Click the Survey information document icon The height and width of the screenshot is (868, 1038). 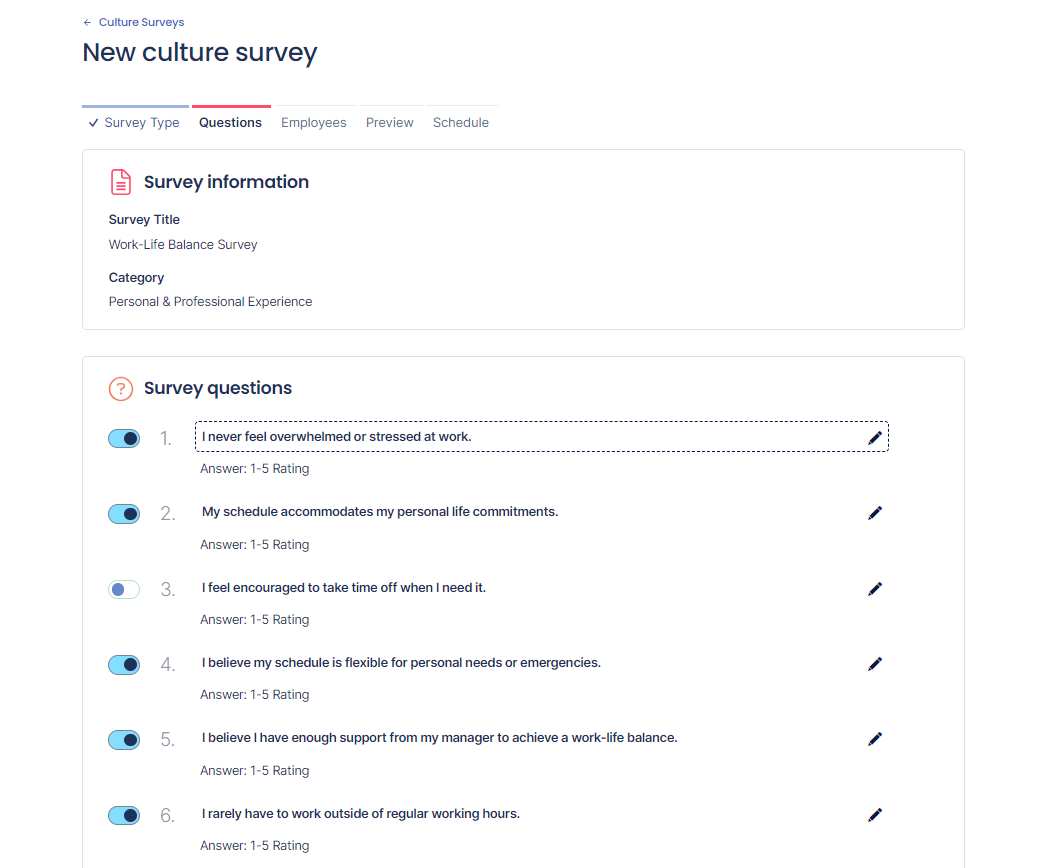[x=120, y=182]
